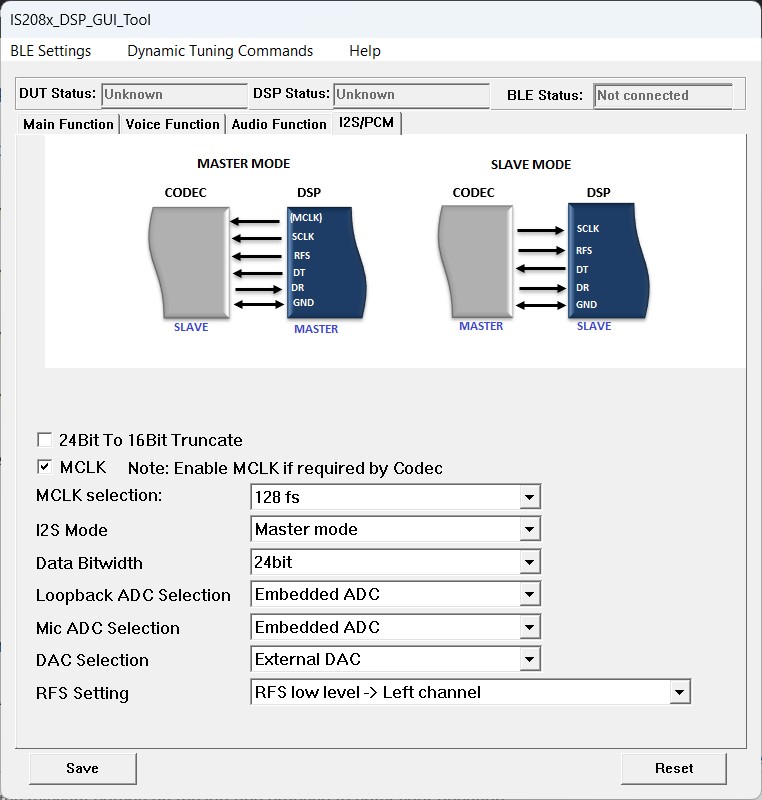This screenshot has width=762, height=800.
Task: Select the I2S/PCM tab
Action: coord(366,123)
